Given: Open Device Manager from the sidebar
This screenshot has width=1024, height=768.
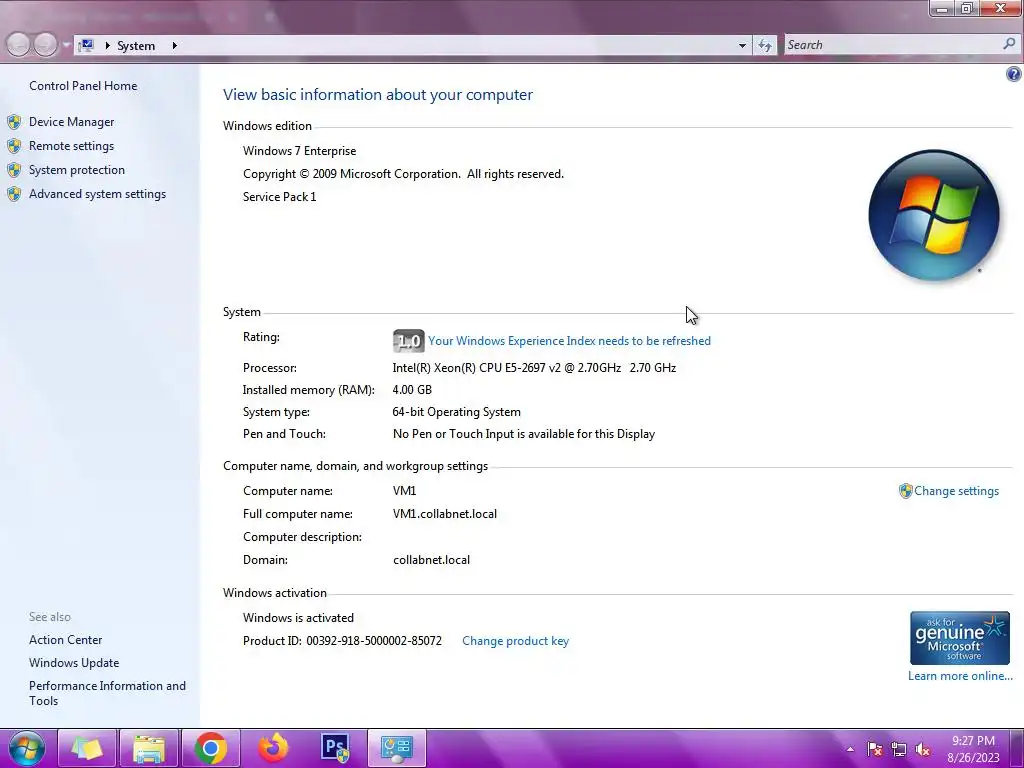Looking at the screenshot, I should pyautogui.click(x=71, y=122).
